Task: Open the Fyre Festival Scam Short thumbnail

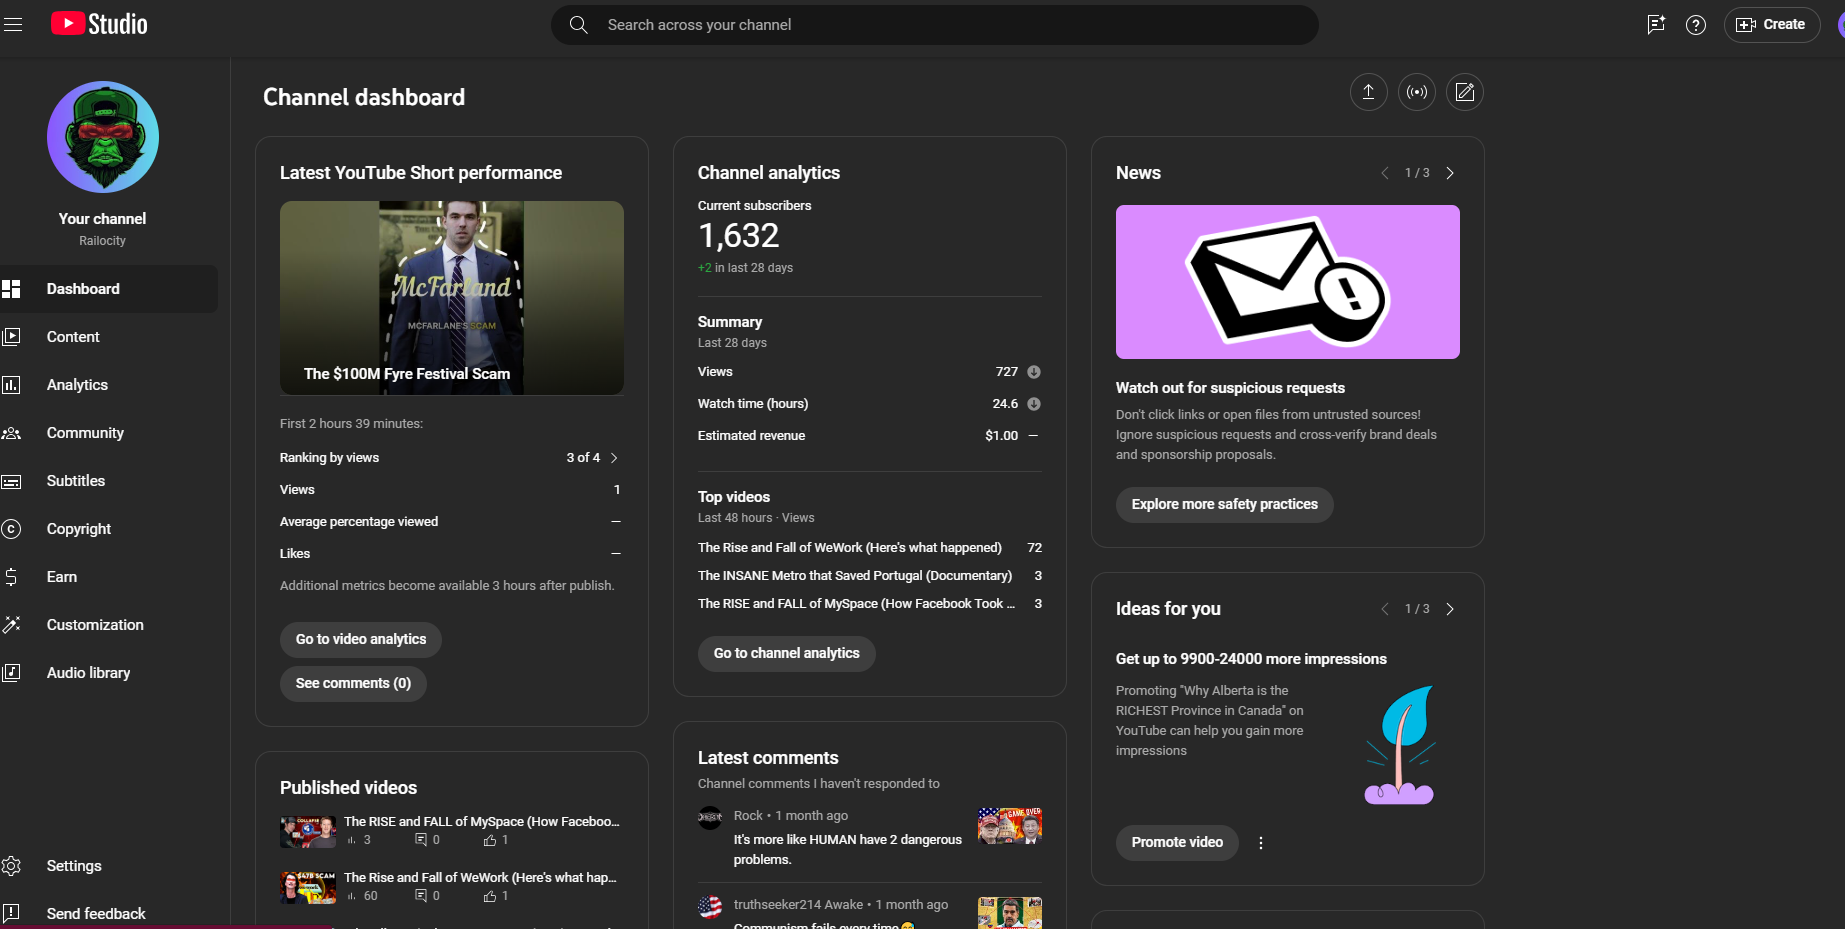Action: (452, 298)
